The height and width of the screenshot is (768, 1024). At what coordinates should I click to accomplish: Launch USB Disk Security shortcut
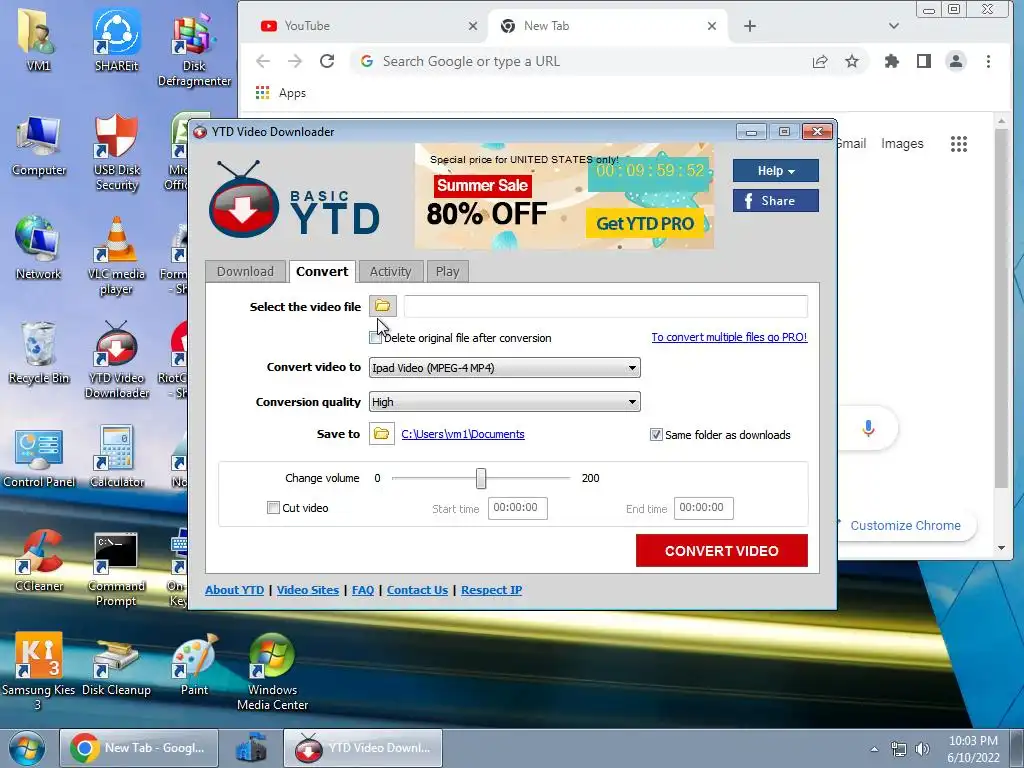pos(116,152)
